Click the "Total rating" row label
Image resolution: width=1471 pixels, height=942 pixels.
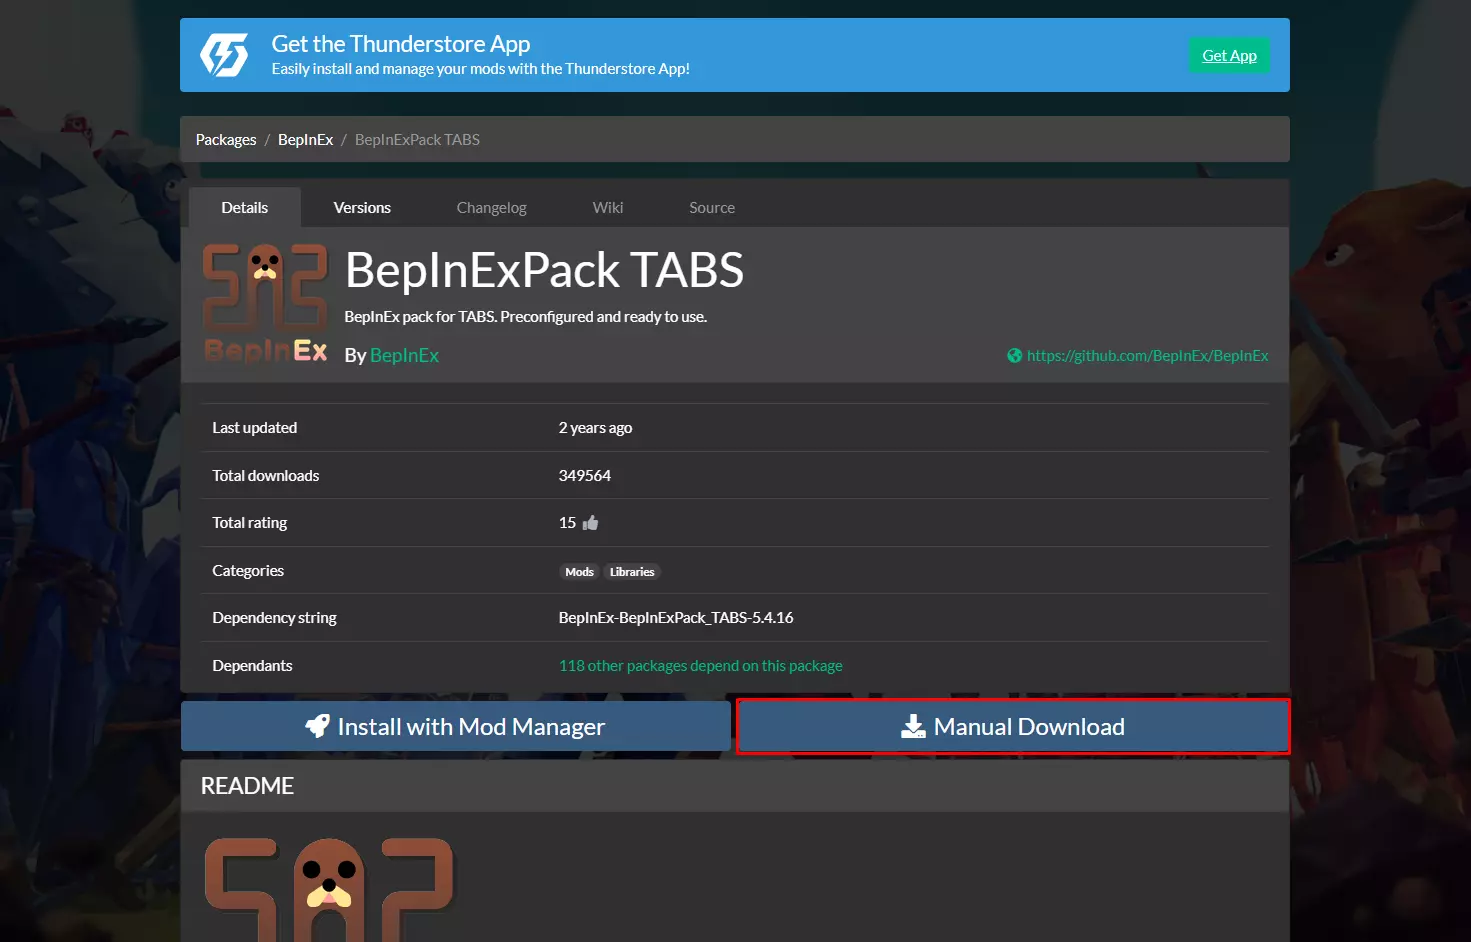pos(250,523)
